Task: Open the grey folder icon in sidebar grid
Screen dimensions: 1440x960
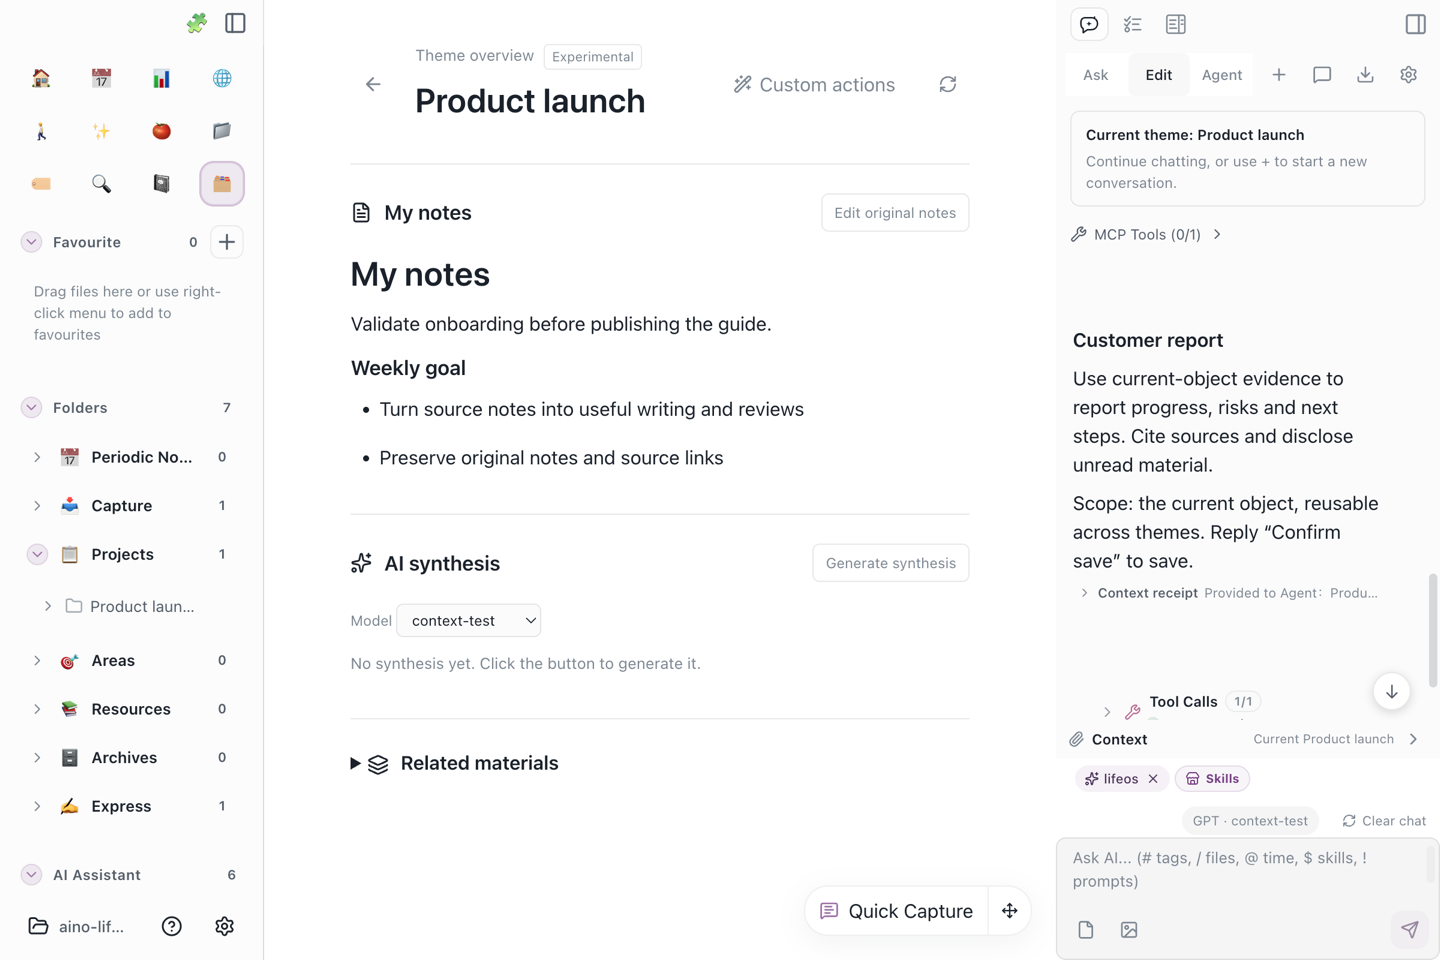Action: pyautogui.click(x=222, y=131)
